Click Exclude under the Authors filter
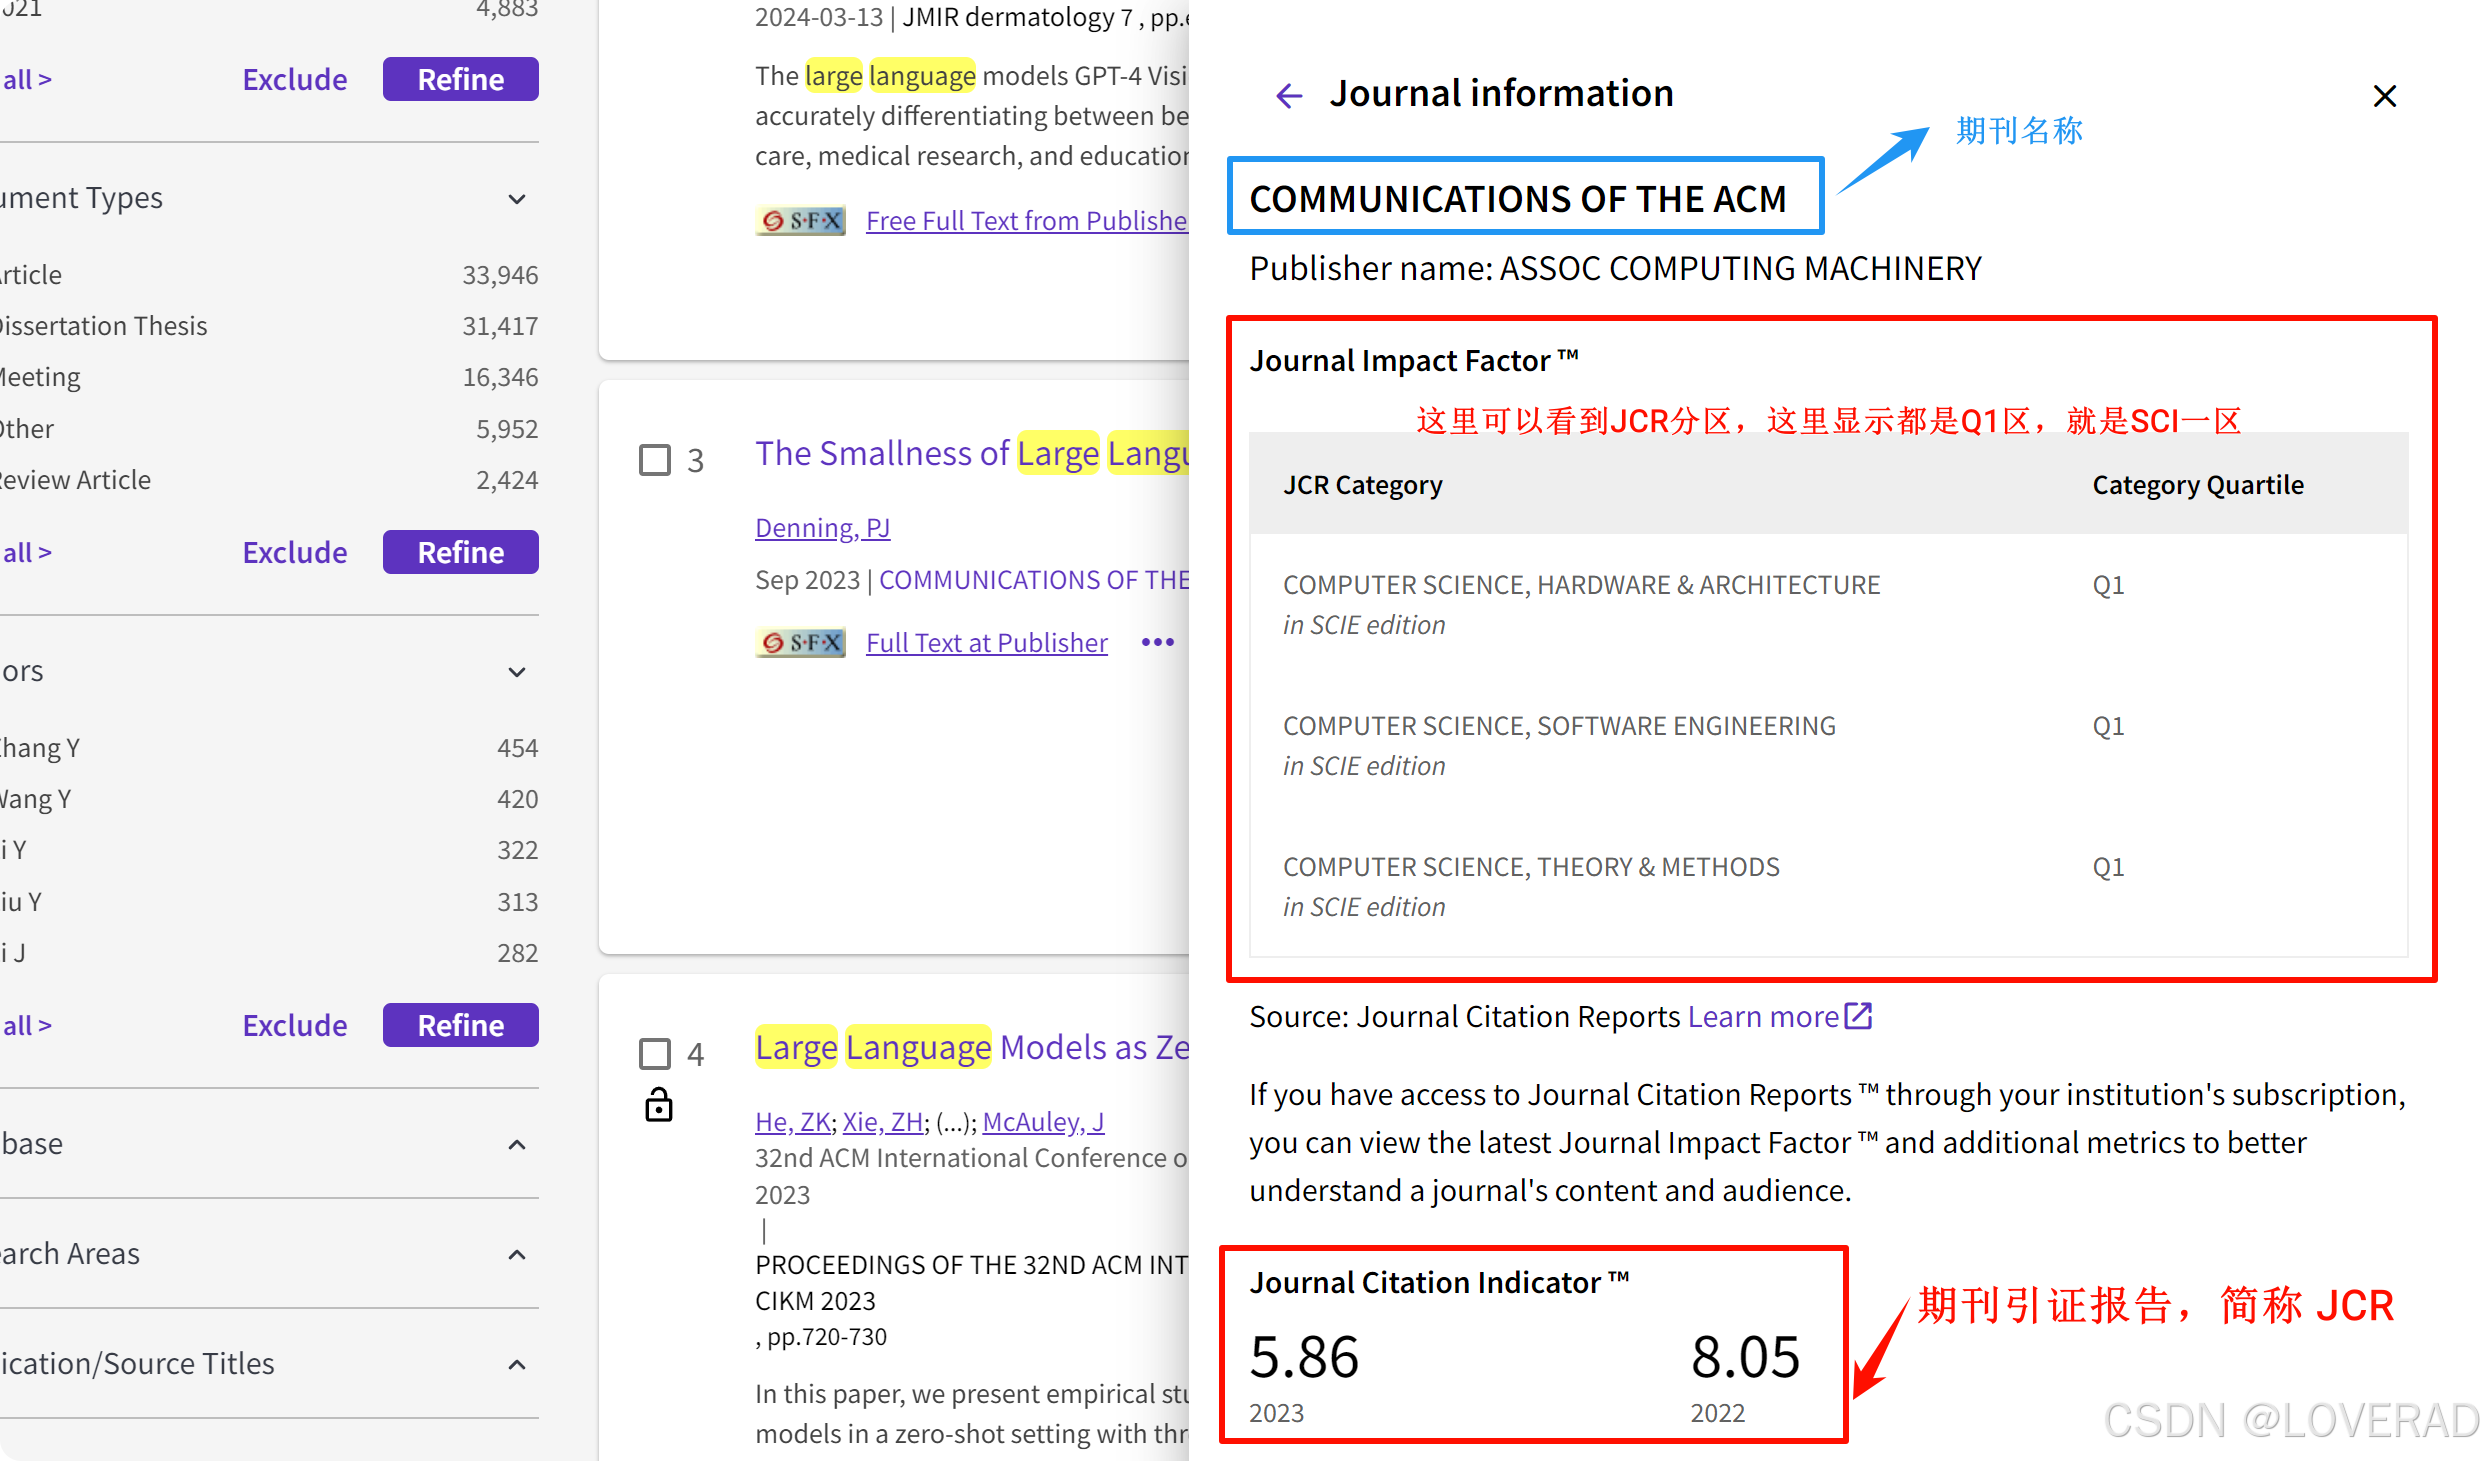This screenshot has height=1461, width=2484. click(294, 1025)
